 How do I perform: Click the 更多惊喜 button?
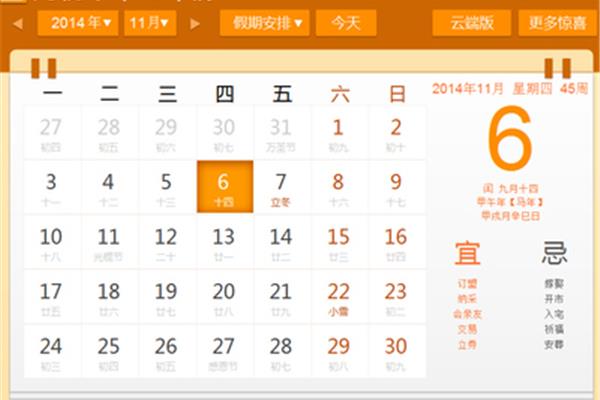click(557, 23)
